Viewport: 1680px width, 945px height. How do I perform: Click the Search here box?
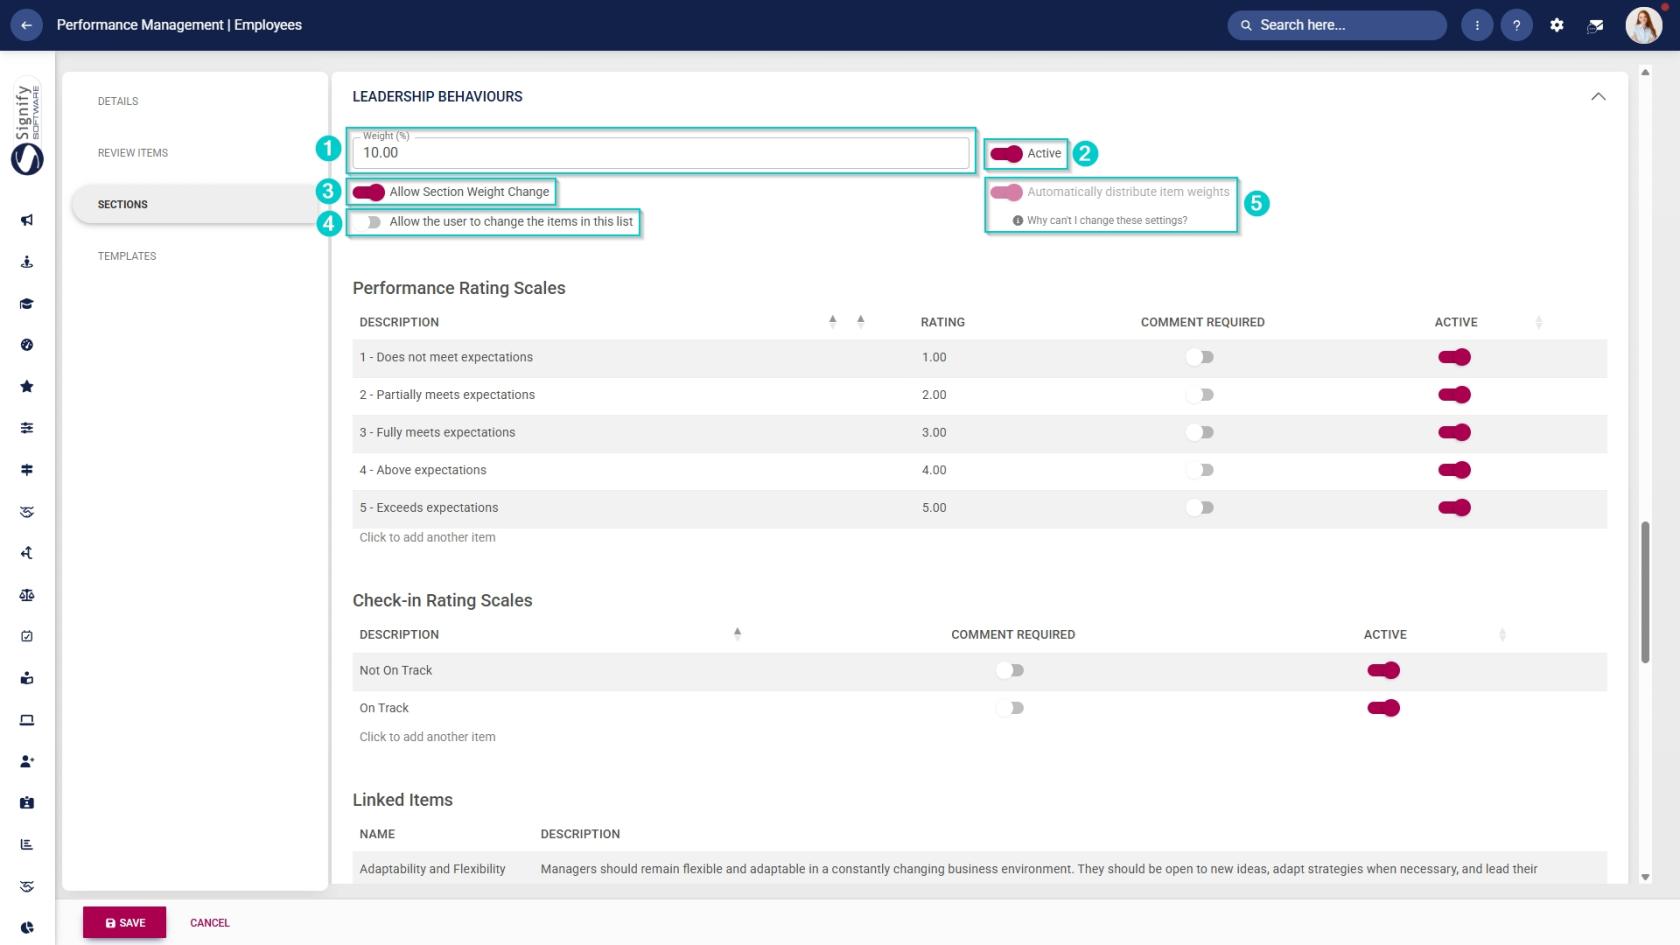pos(1337,25)
